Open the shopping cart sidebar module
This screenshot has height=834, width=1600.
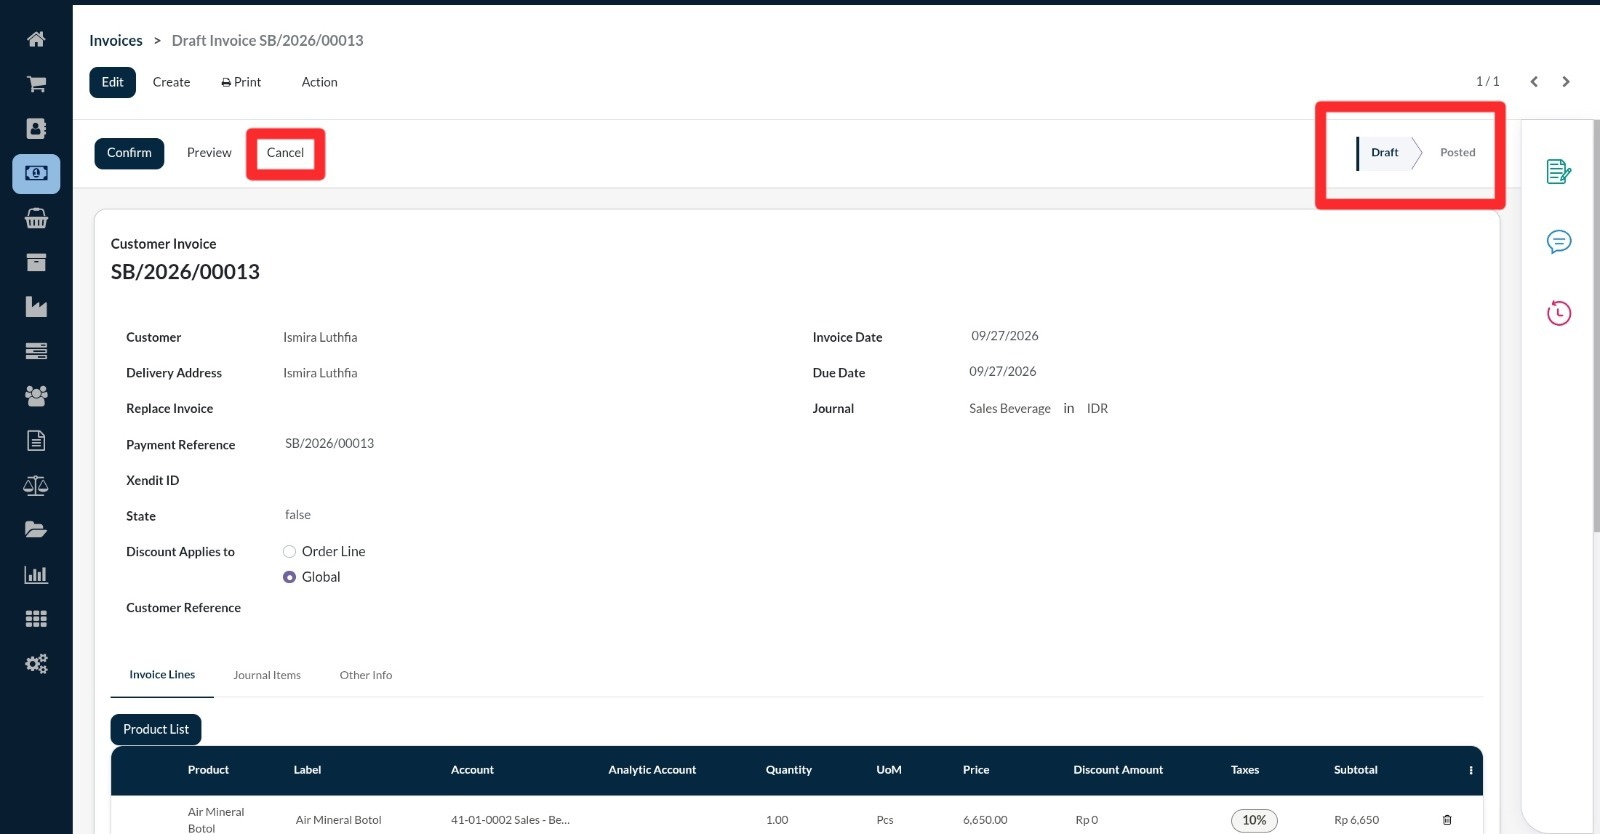(36, 84)
